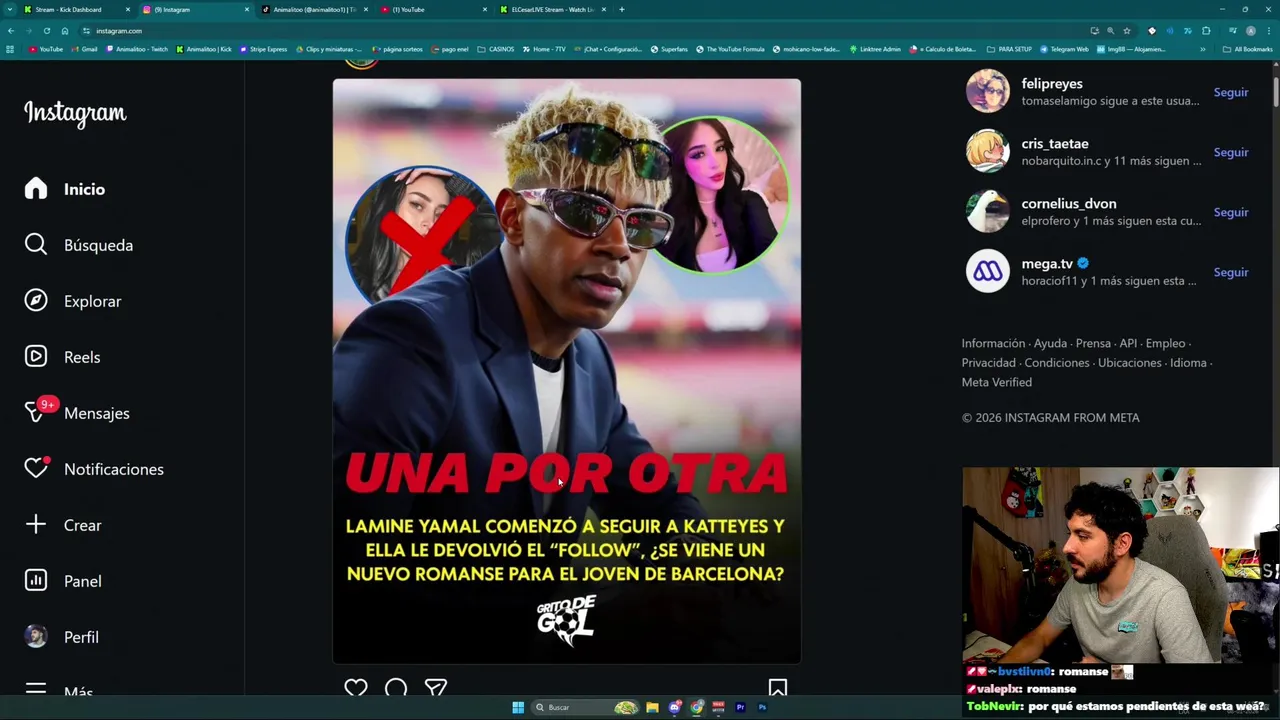The width and height of the screenshot is (1280, 720).
Task: Switch to ELCesarLIVE Stream tab
Action: [x=552, y=9]
